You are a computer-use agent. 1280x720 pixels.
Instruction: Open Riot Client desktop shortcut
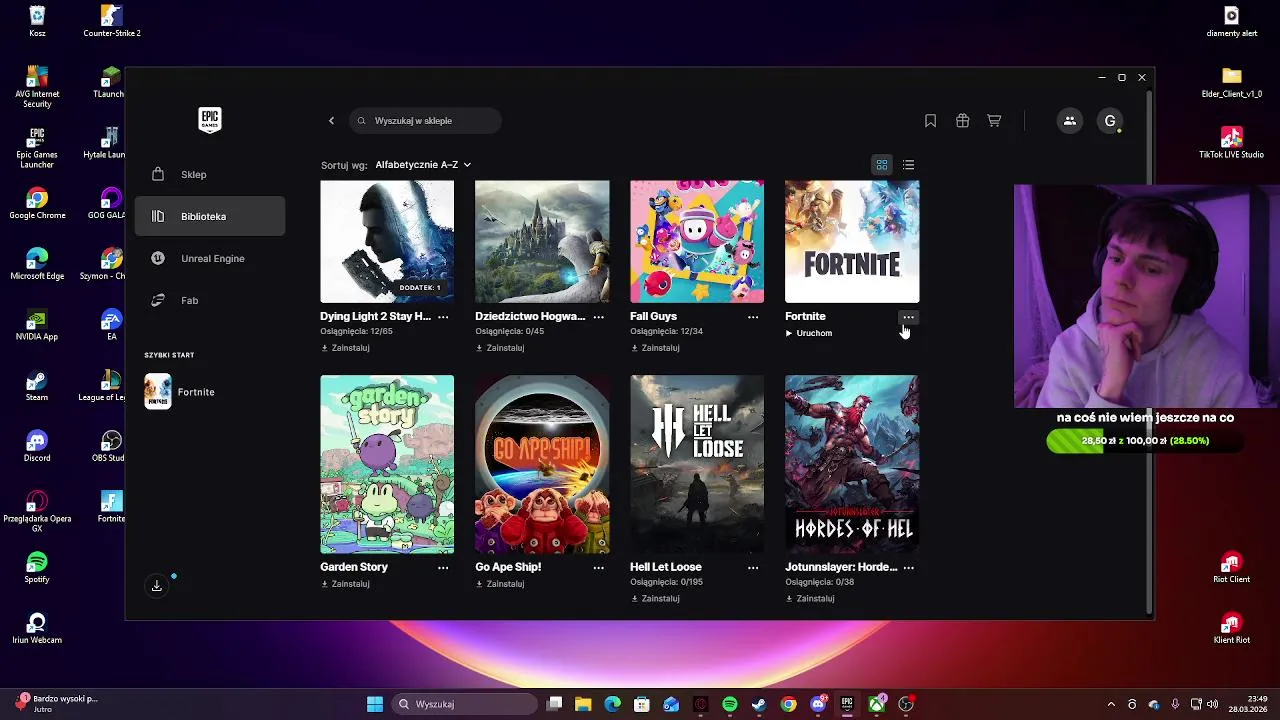[x=1231, y=568]
